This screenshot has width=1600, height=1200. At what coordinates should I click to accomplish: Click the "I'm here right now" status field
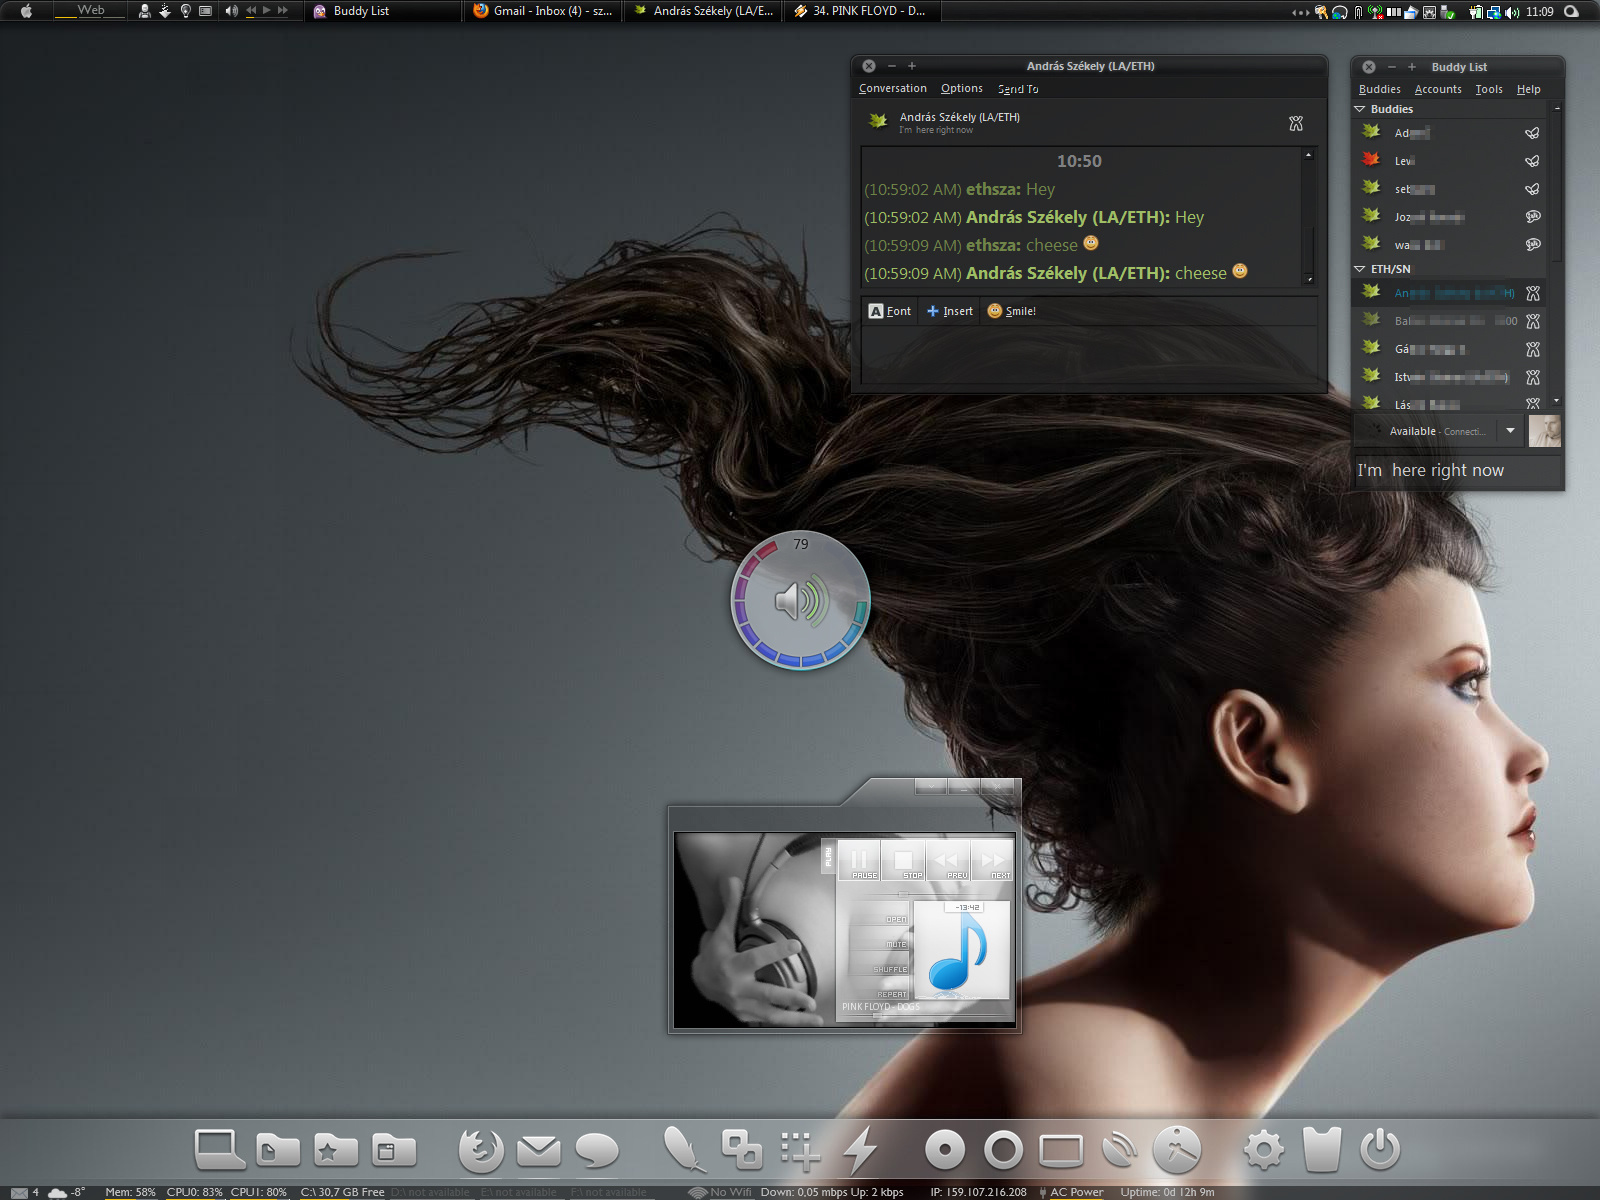[1458, 470]
